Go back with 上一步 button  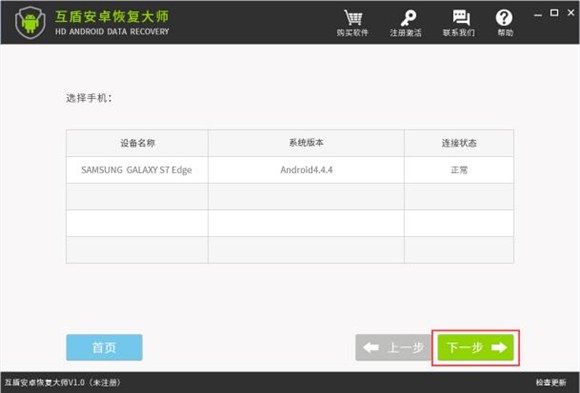pyautogui.click(x=393, y=347)
